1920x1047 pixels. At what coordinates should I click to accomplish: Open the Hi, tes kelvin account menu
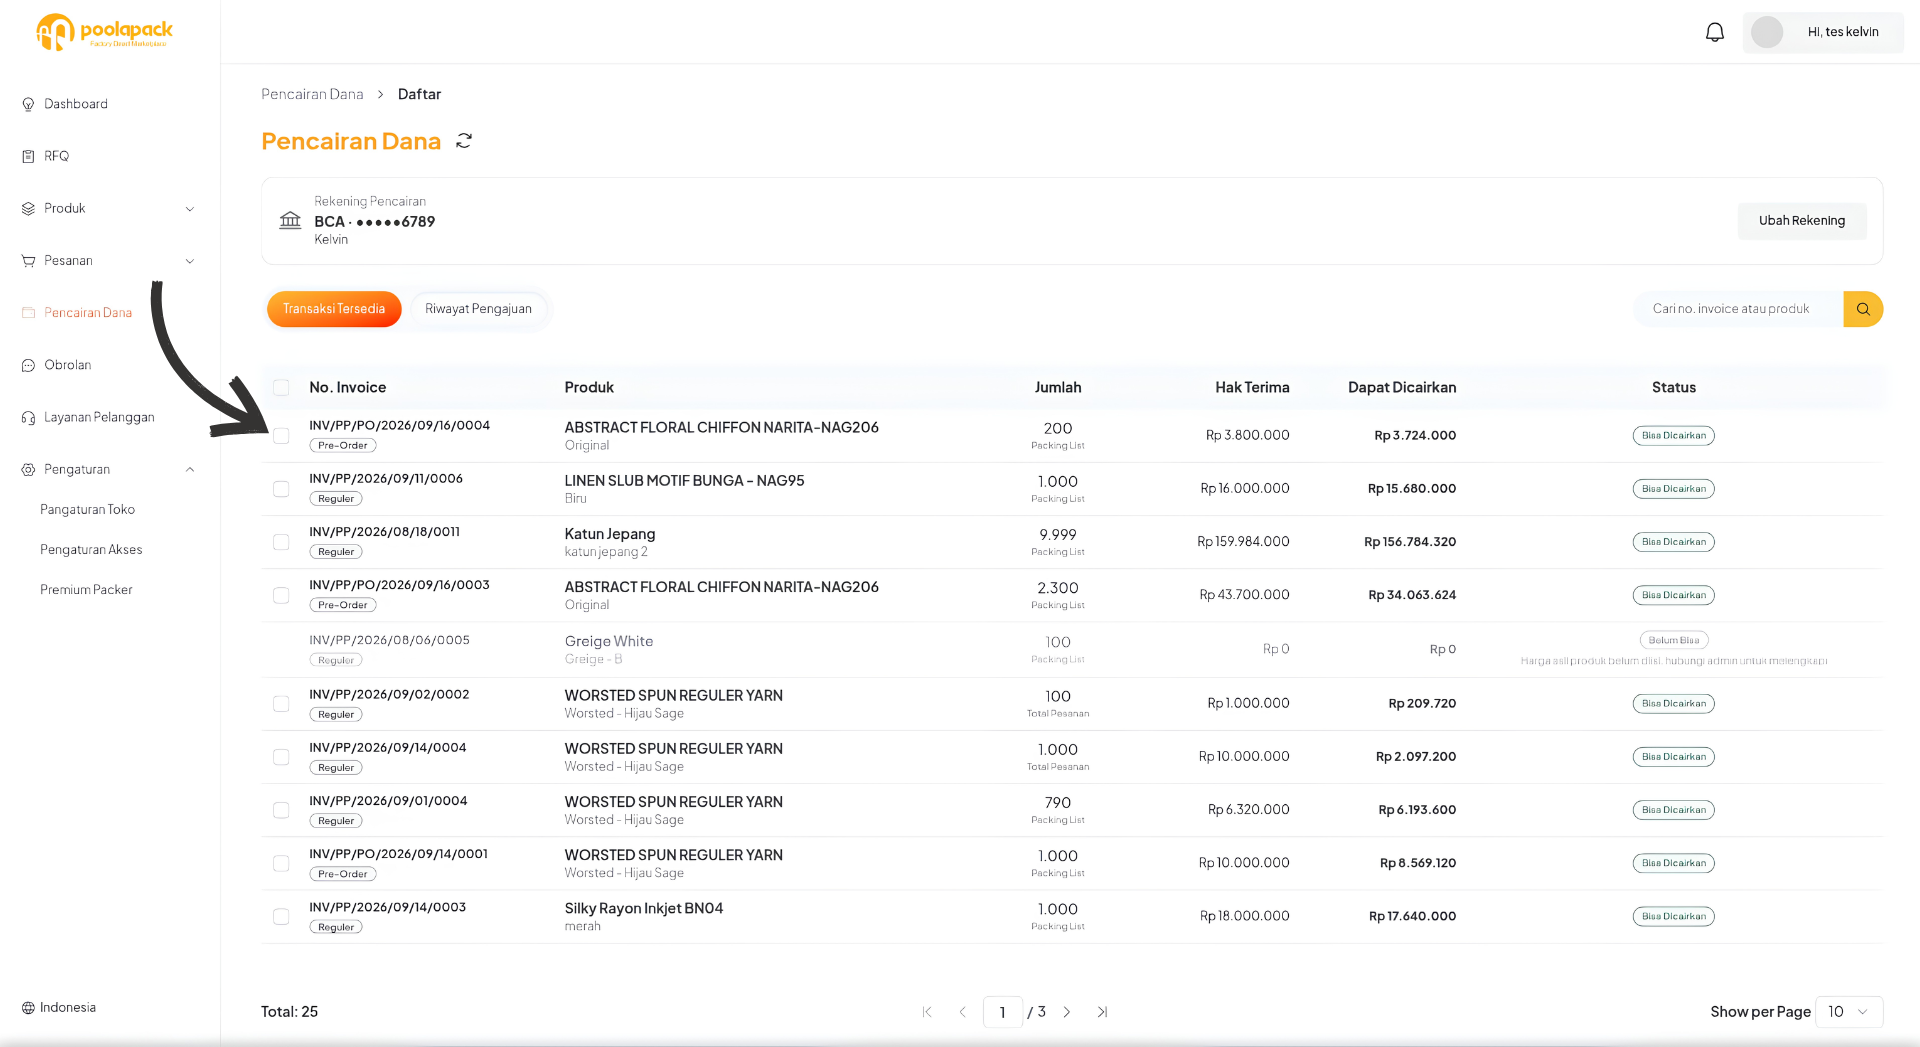pyautogui.click(x=1823, y=32)
